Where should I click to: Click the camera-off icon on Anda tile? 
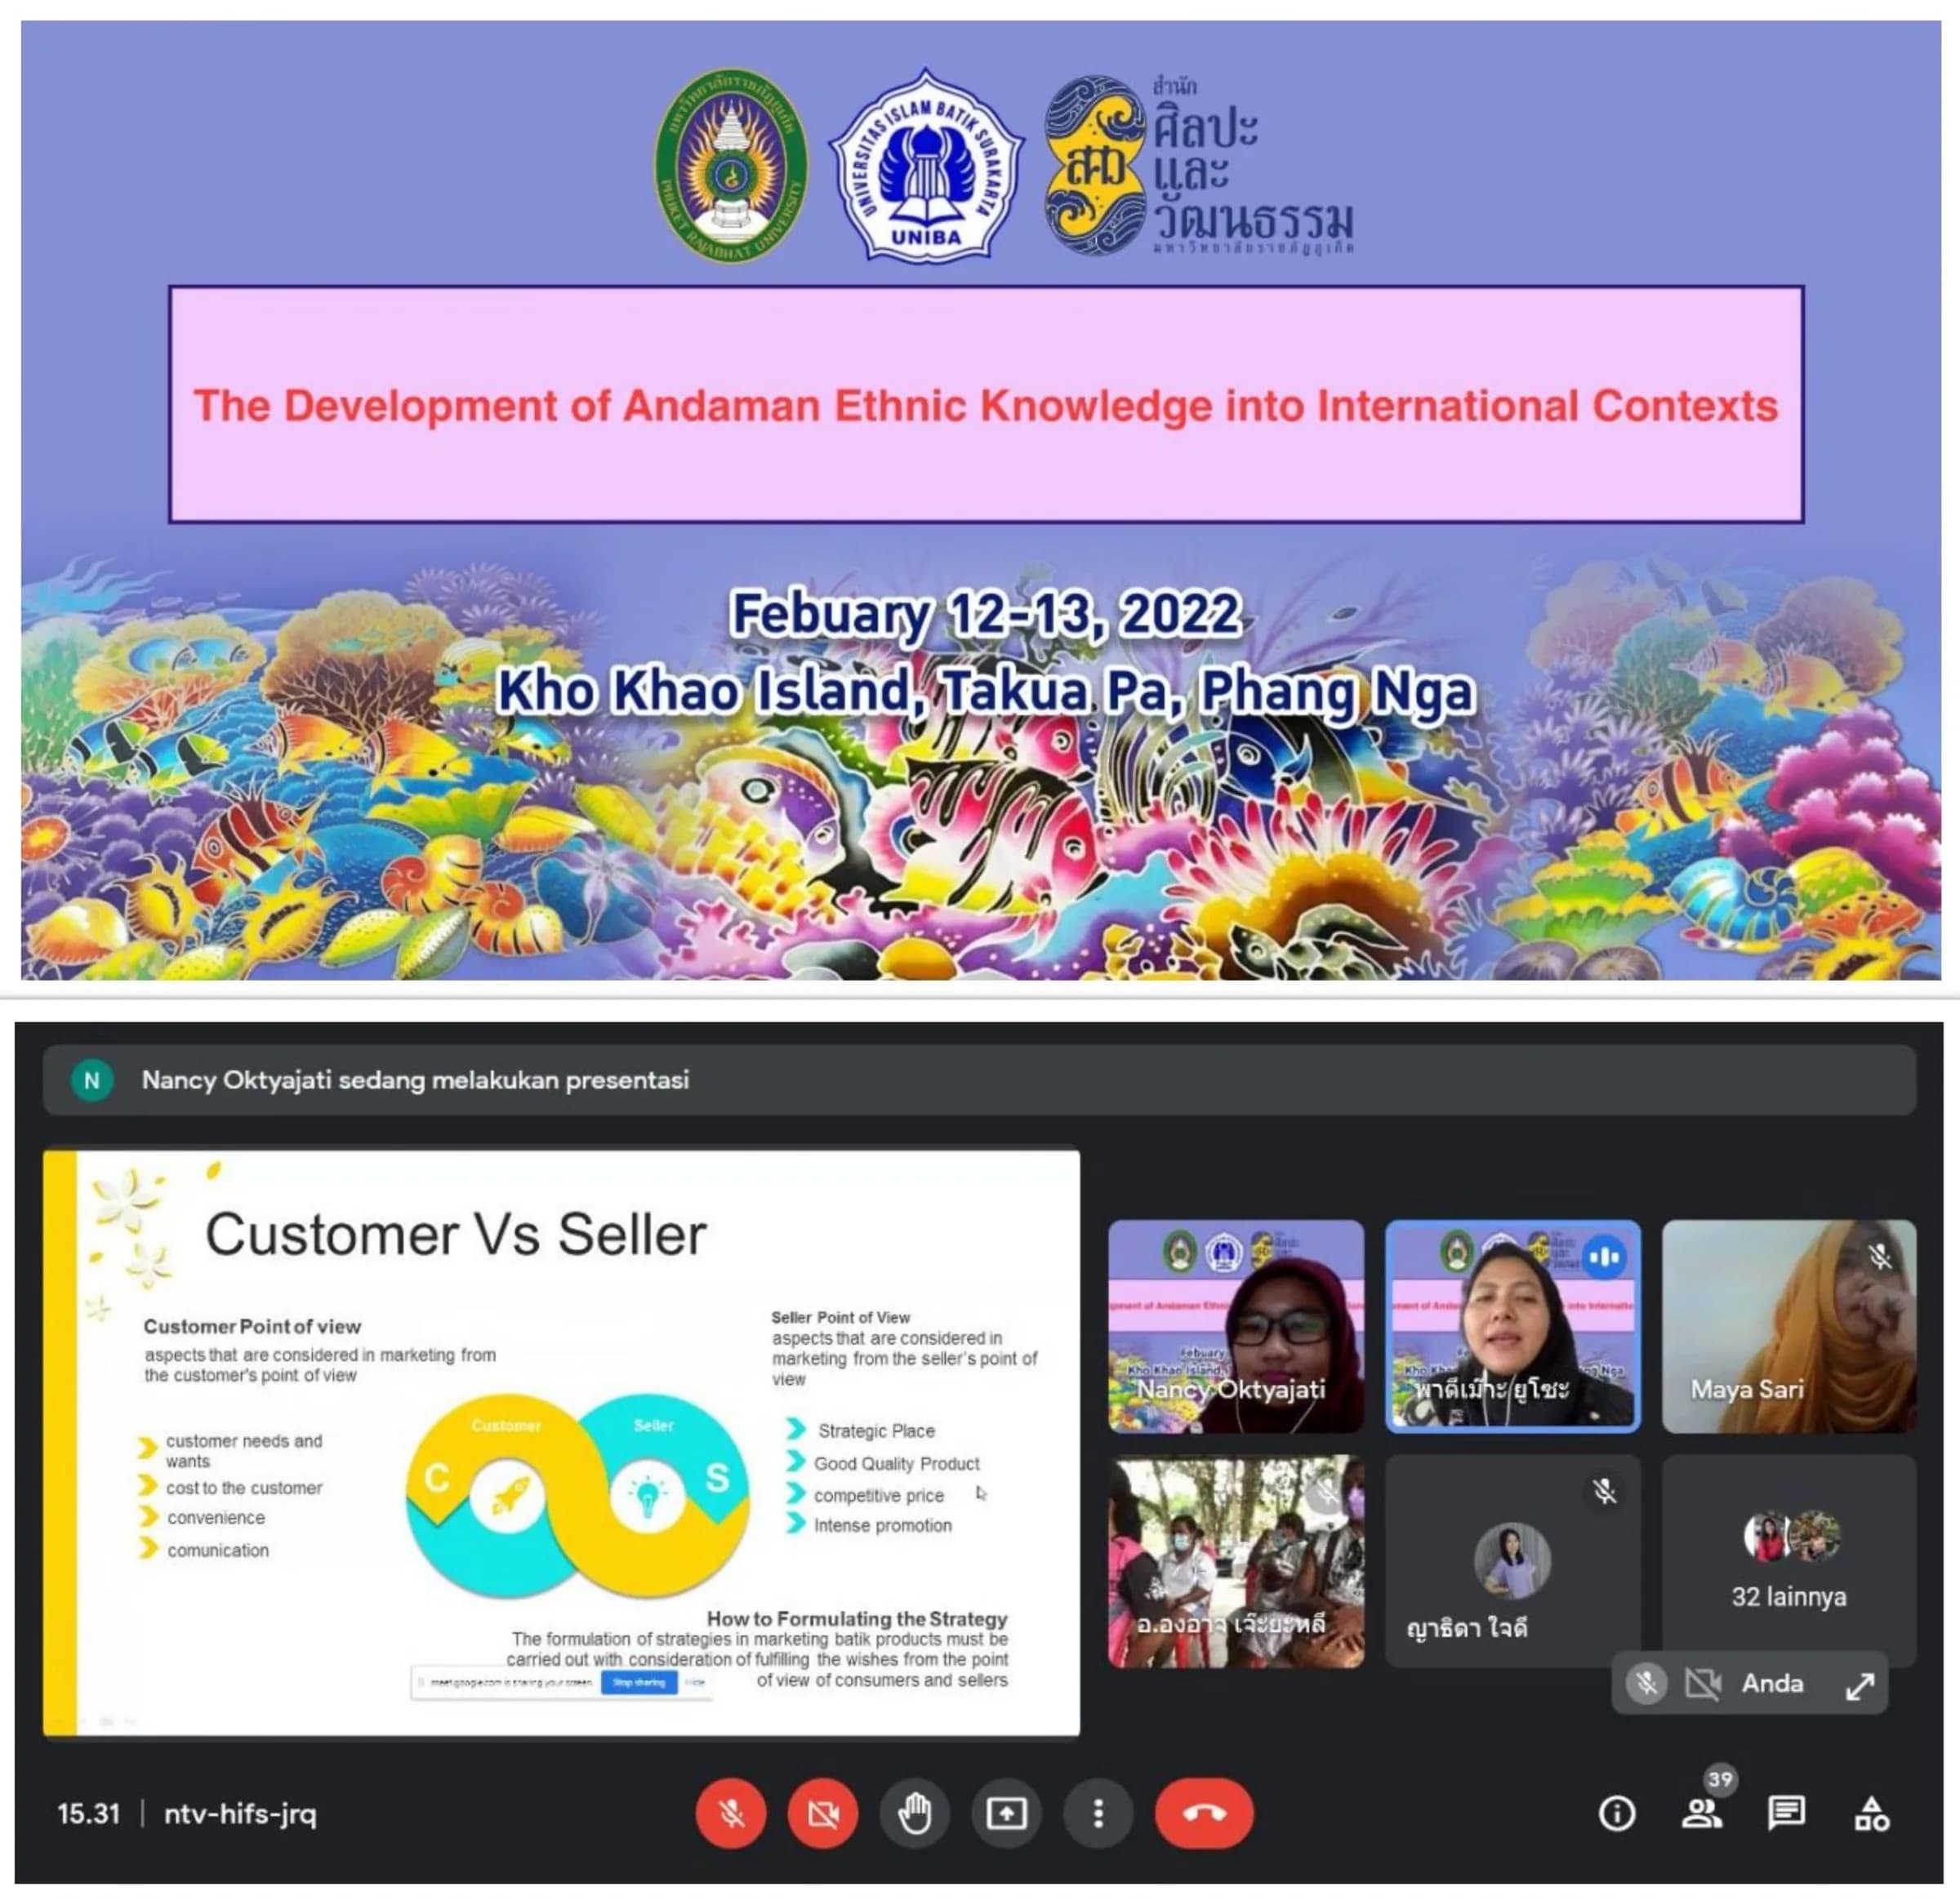pyautogui.click(x=1702, y=1684)
